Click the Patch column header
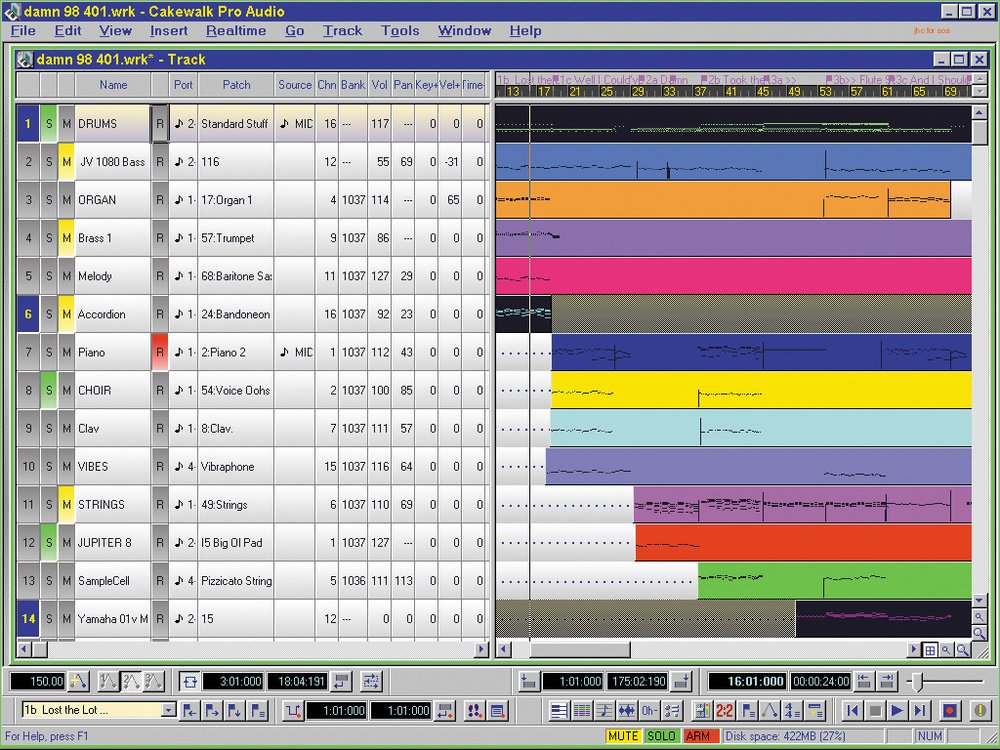 [x=236, y=85]
